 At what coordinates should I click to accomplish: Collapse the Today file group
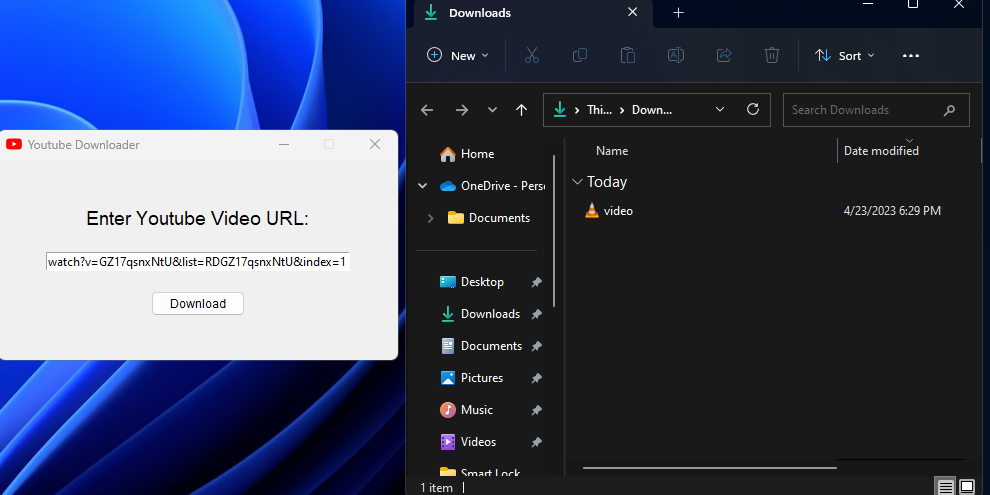coord(576,182)
